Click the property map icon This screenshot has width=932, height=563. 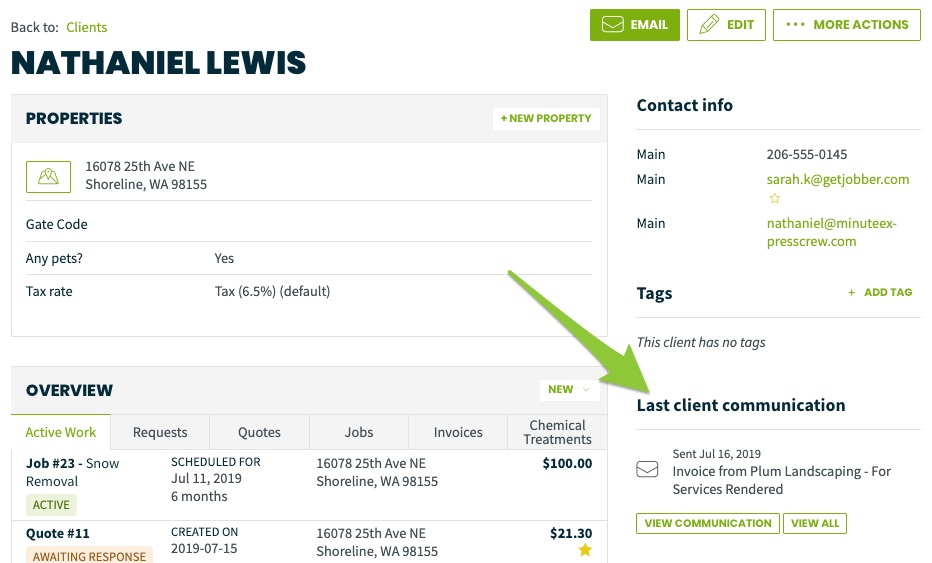tap(48, 177)
